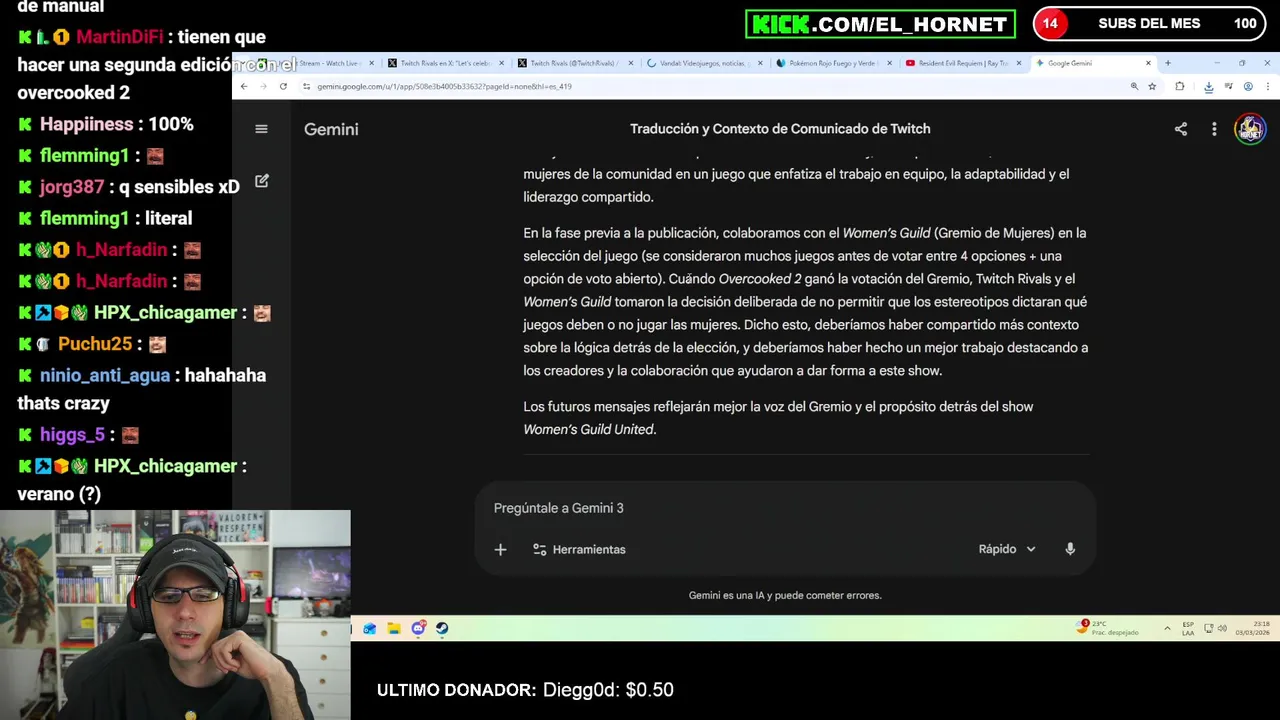Open volume control in system tray

(1222, 628)
